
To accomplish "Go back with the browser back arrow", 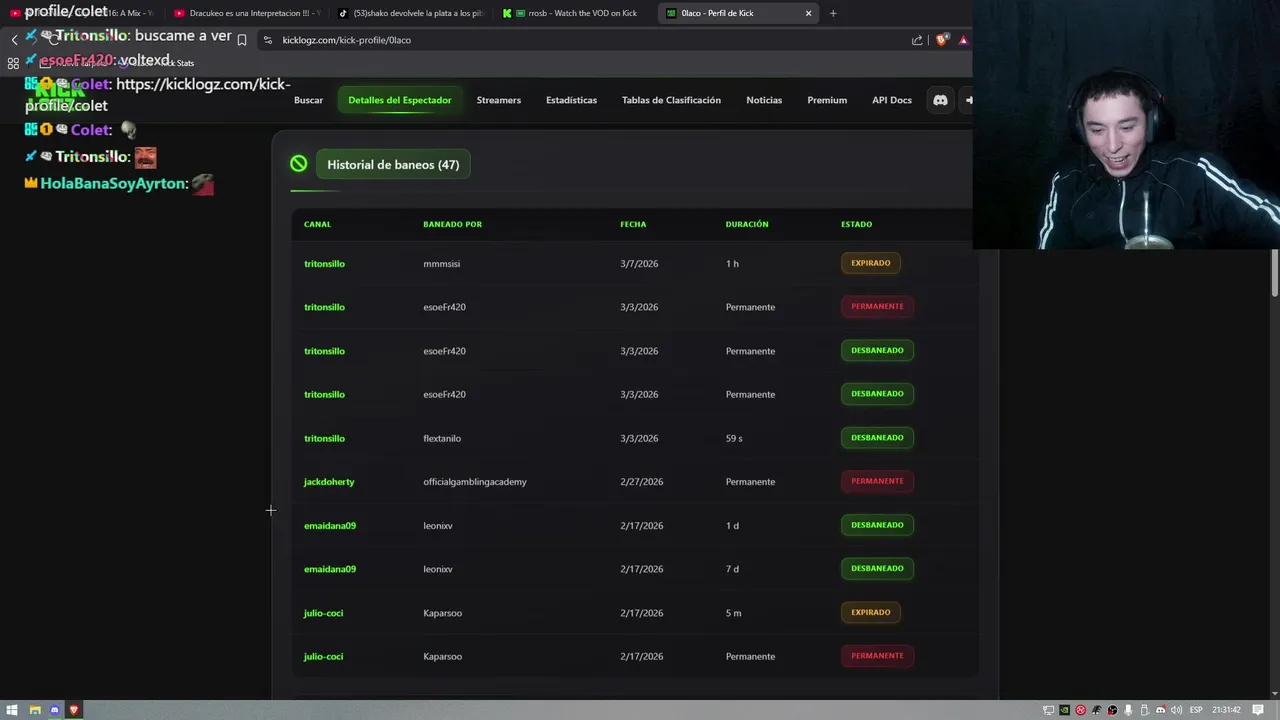I will [x=15, y=40].
